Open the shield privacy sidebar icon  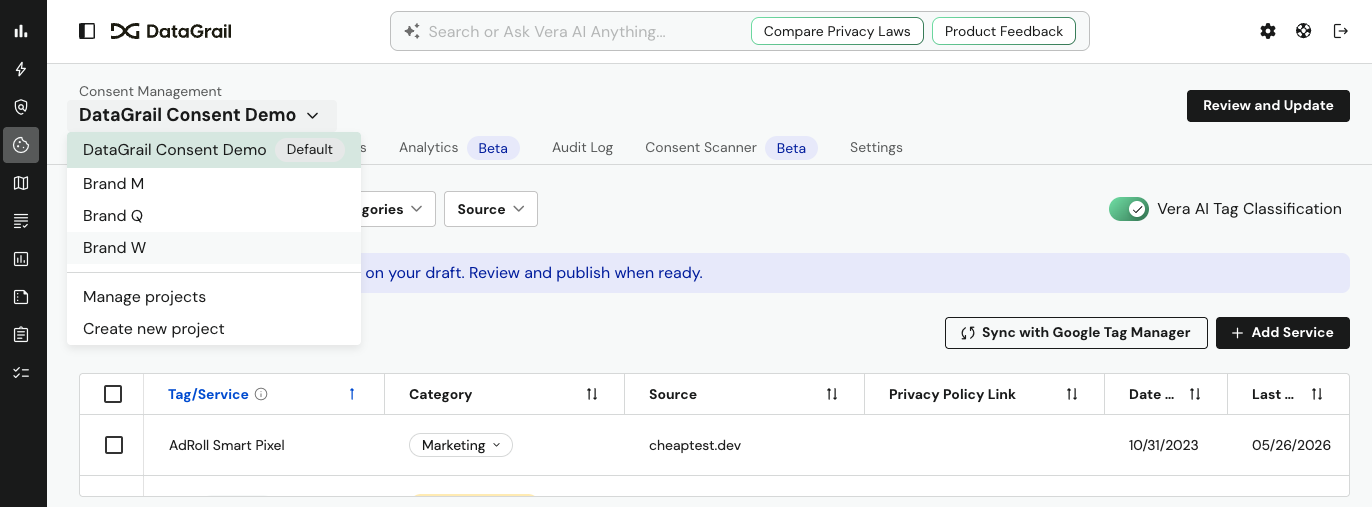pos(21,107)
